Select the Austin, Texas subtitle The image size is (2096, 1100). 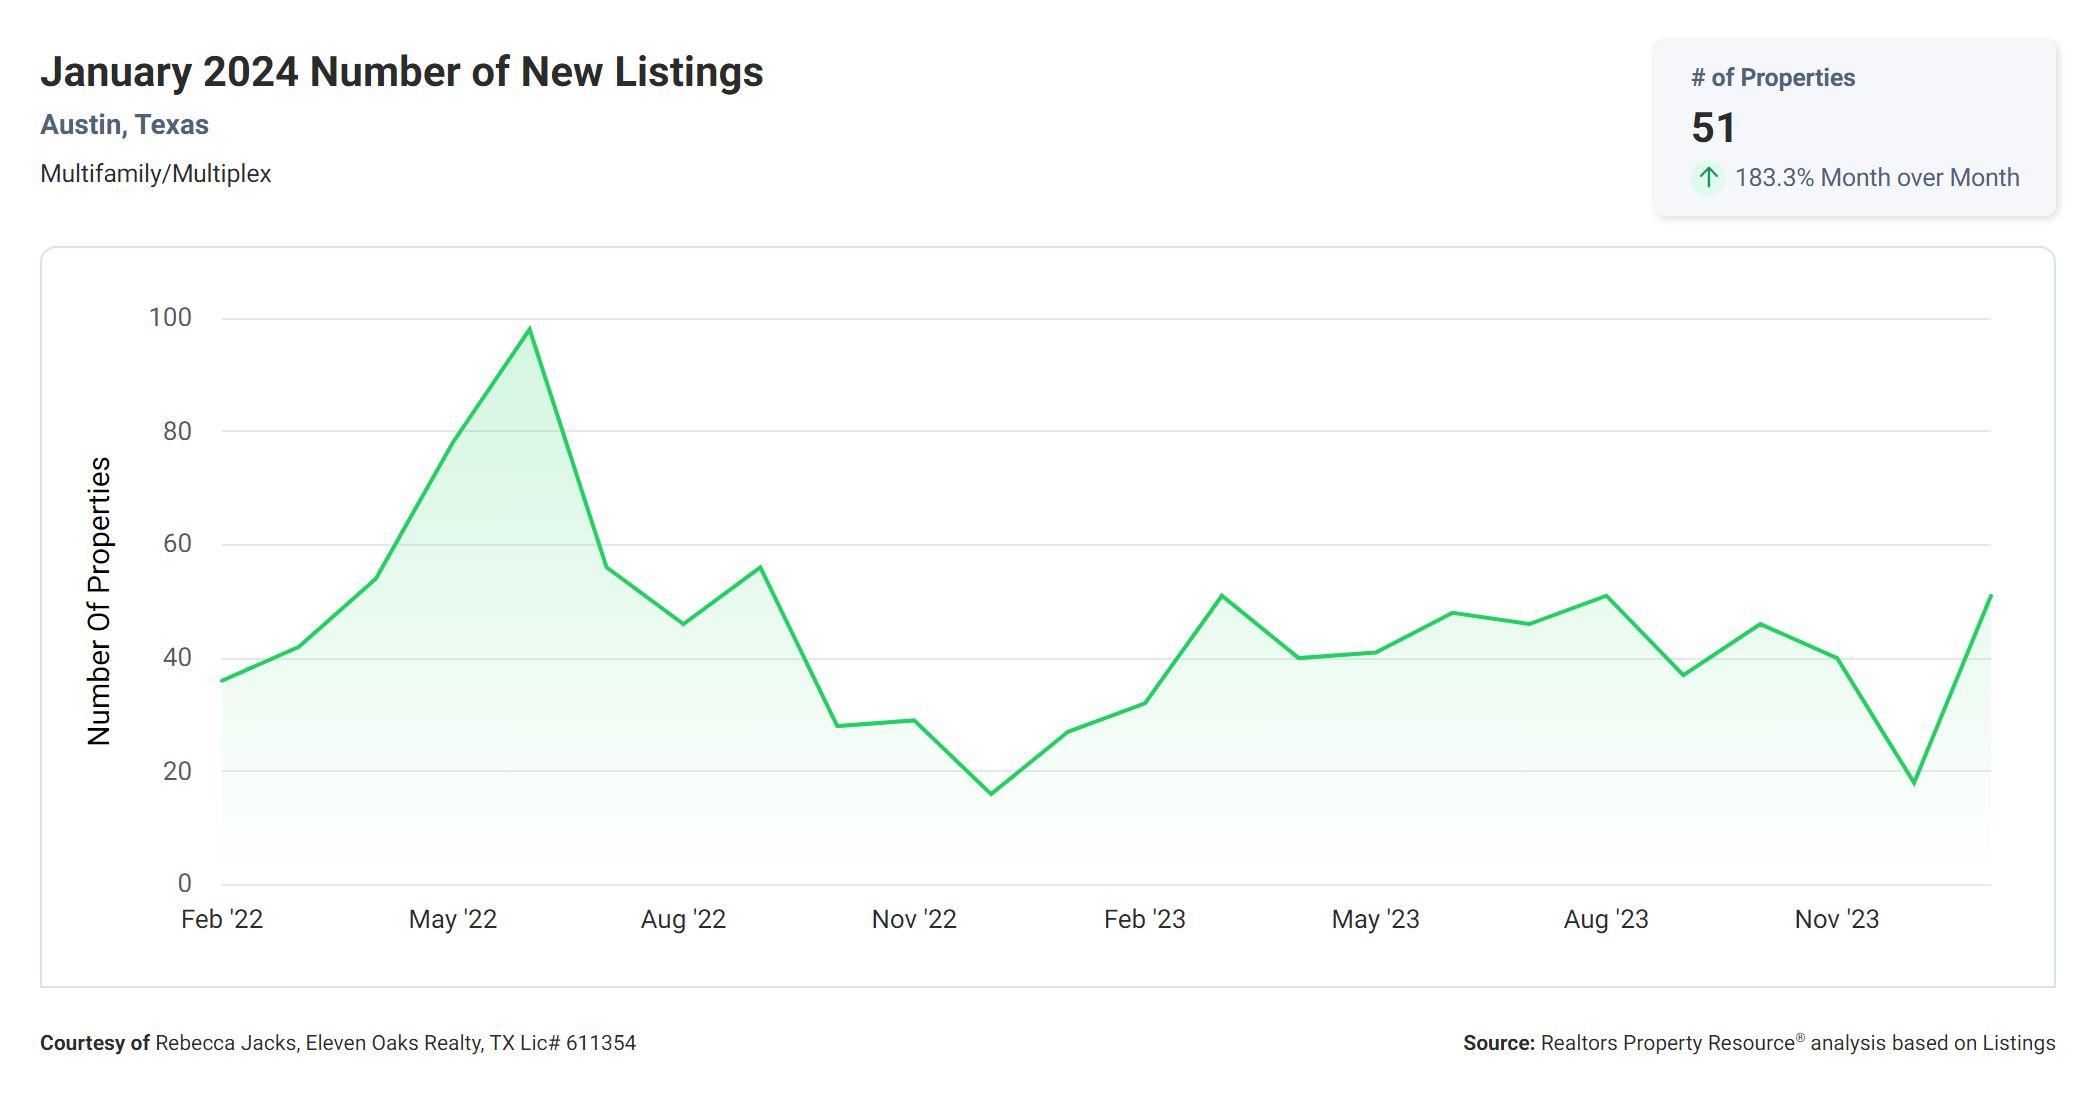pos(124,125)
